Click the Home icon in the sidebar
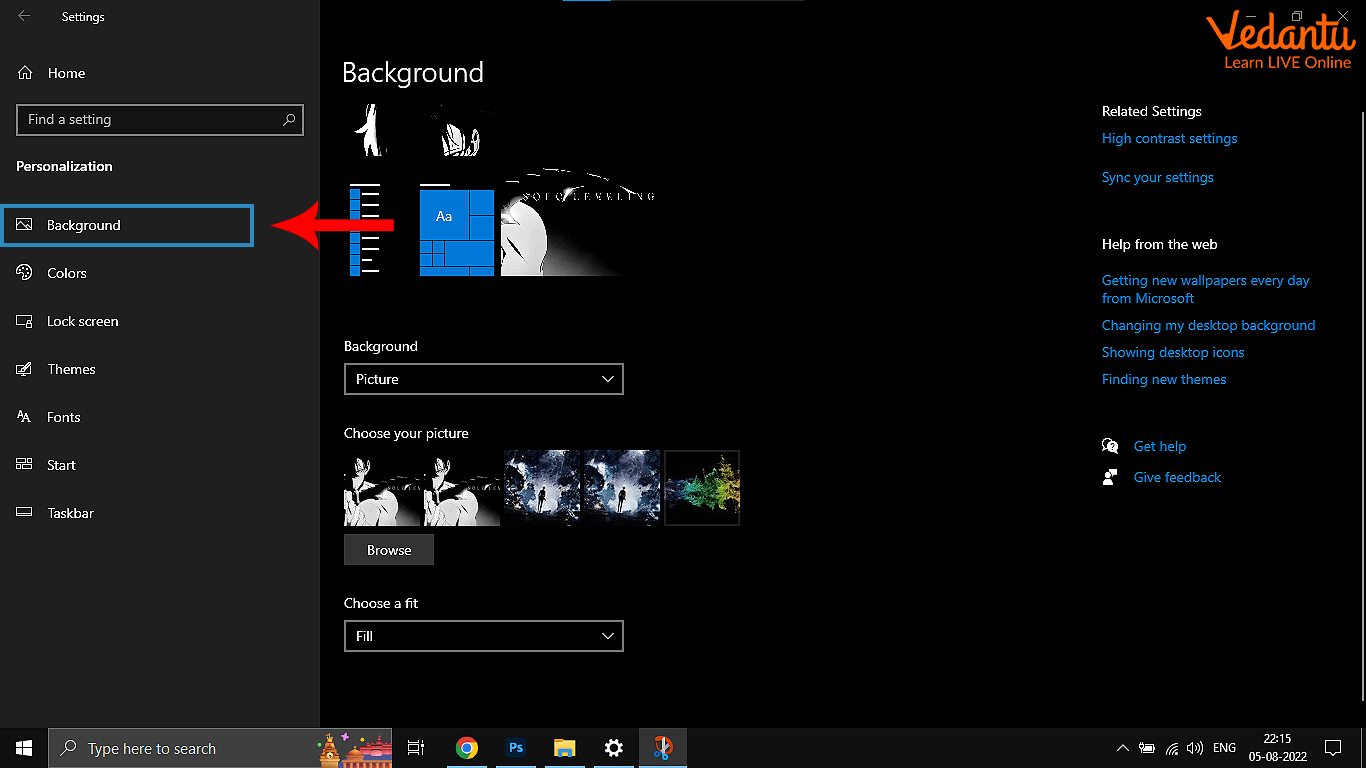Screen dimensions: 1366x768 [x=25, y=73]
